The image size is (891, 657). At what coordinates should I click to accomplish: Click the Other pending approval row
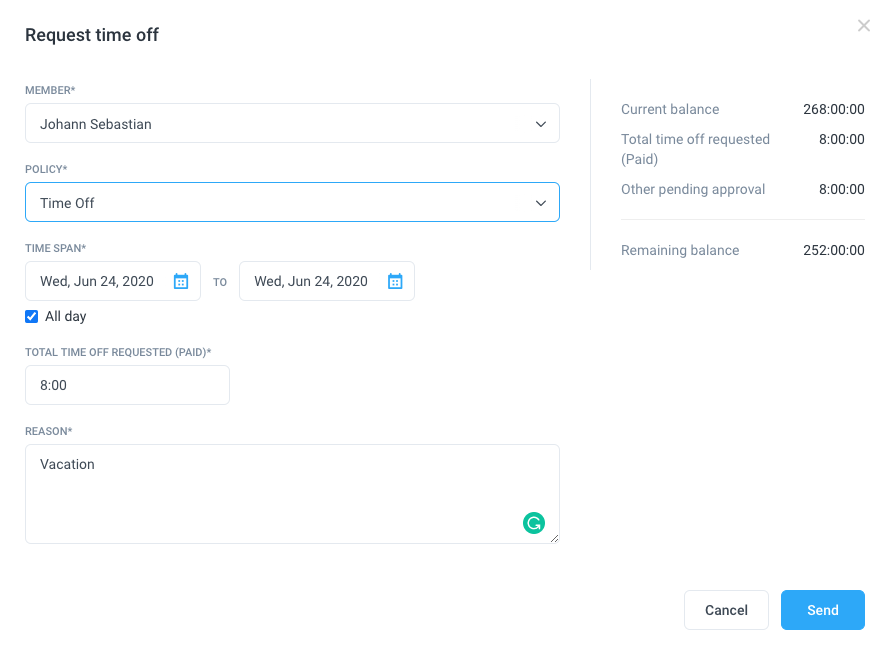pyautogui.click(x=743, y=189)
